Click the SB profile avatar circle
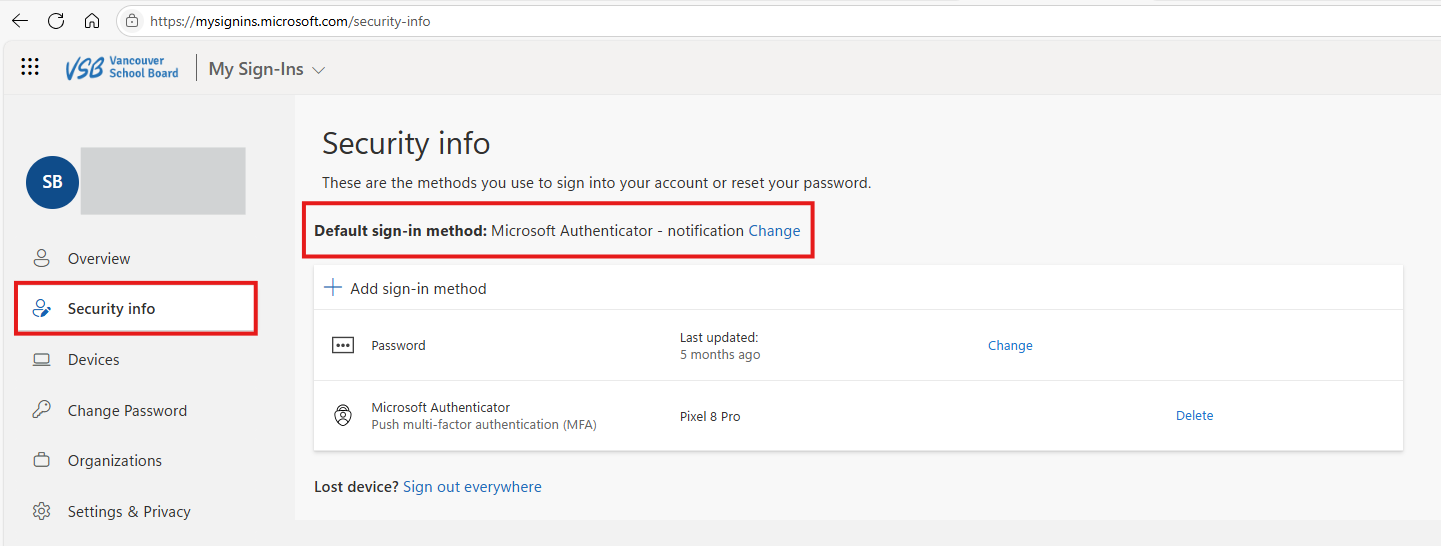Screen dimensions: 1441x546 (x=52, y=183)
